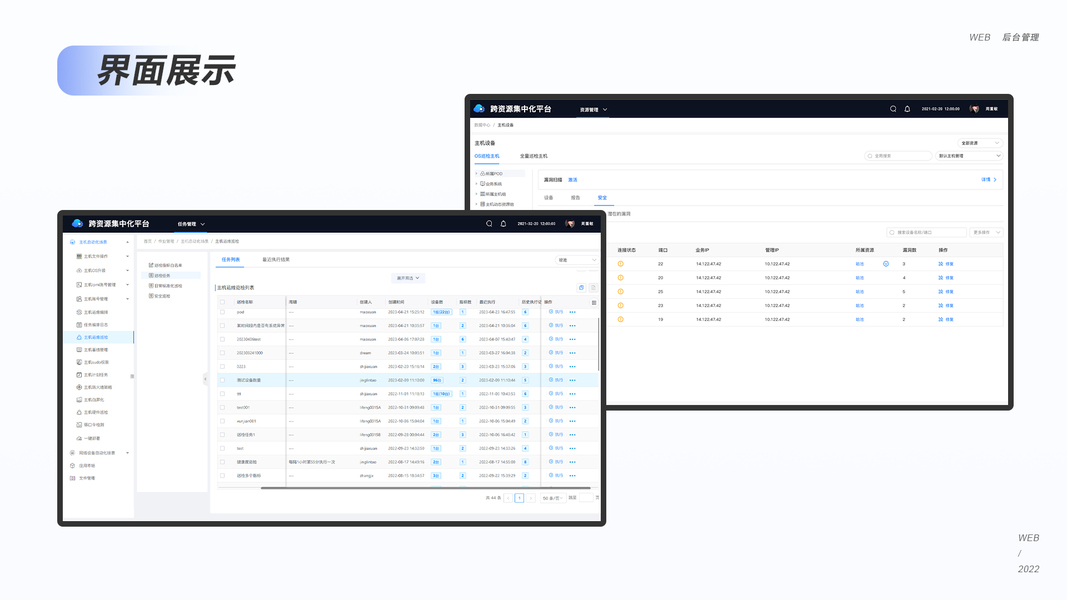Viewport: 1067px width, 600px height.
Task: Click the 修复 link for port 19
Action: [947, 319]
